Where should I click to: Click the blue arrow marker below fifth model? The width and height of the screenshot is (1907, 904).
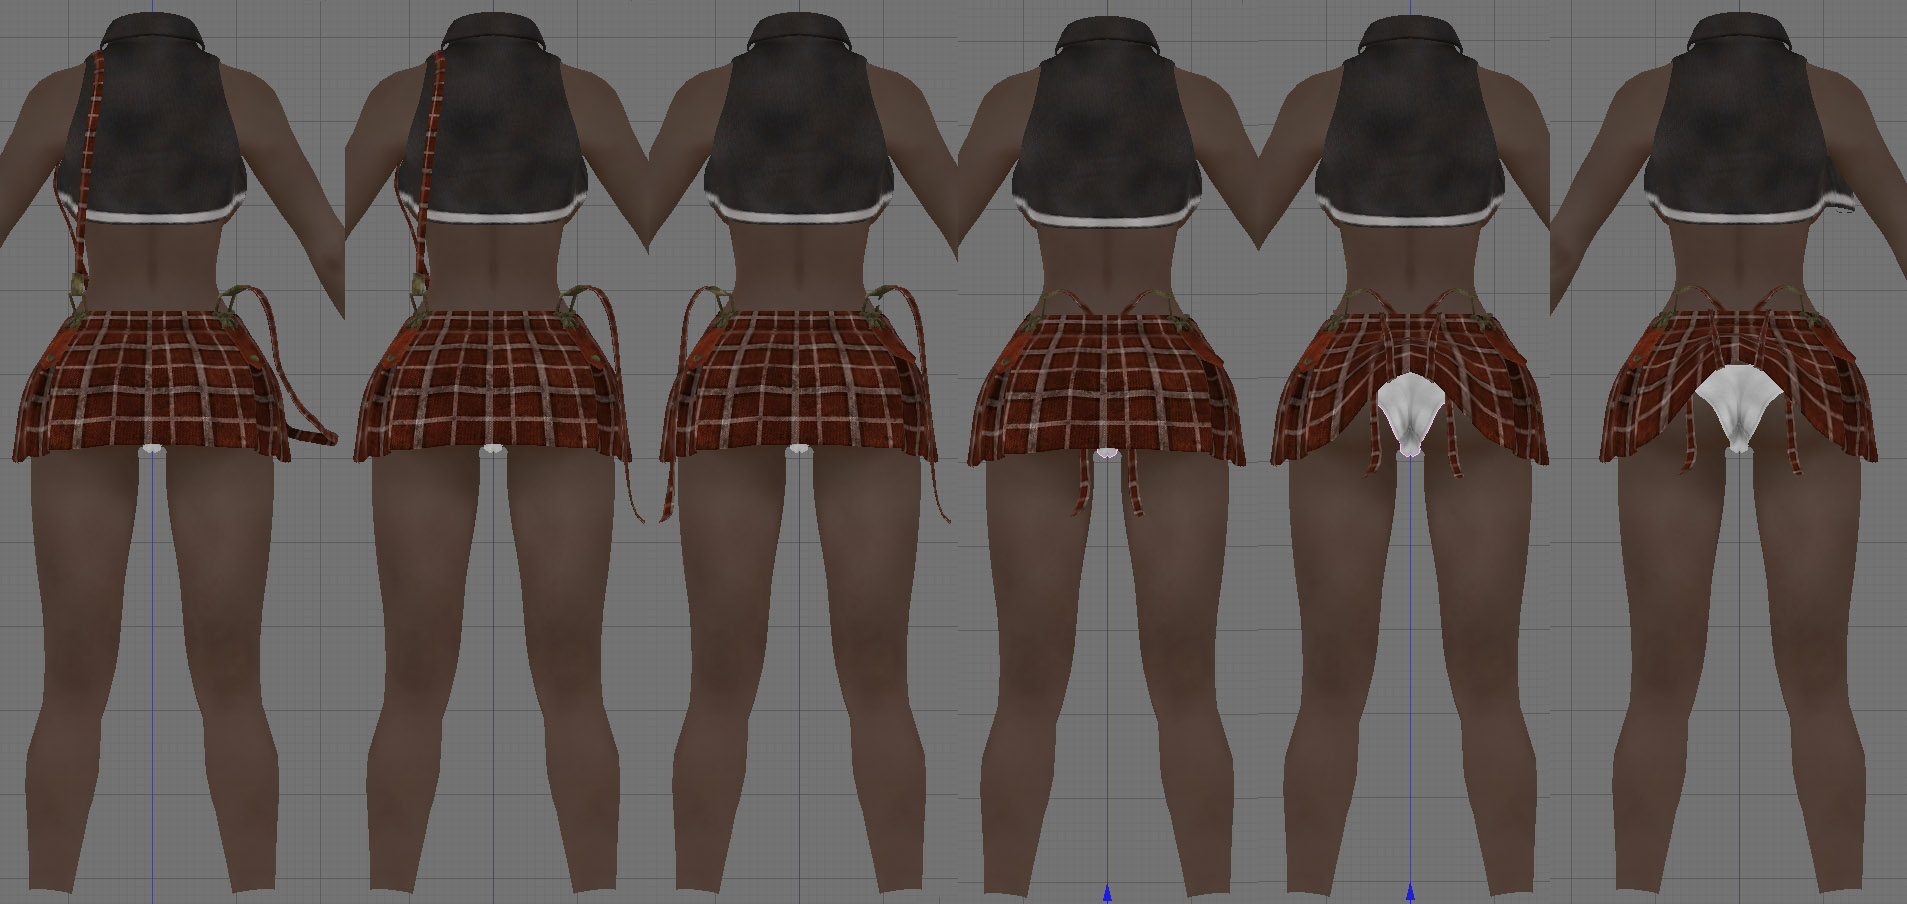1410,891
